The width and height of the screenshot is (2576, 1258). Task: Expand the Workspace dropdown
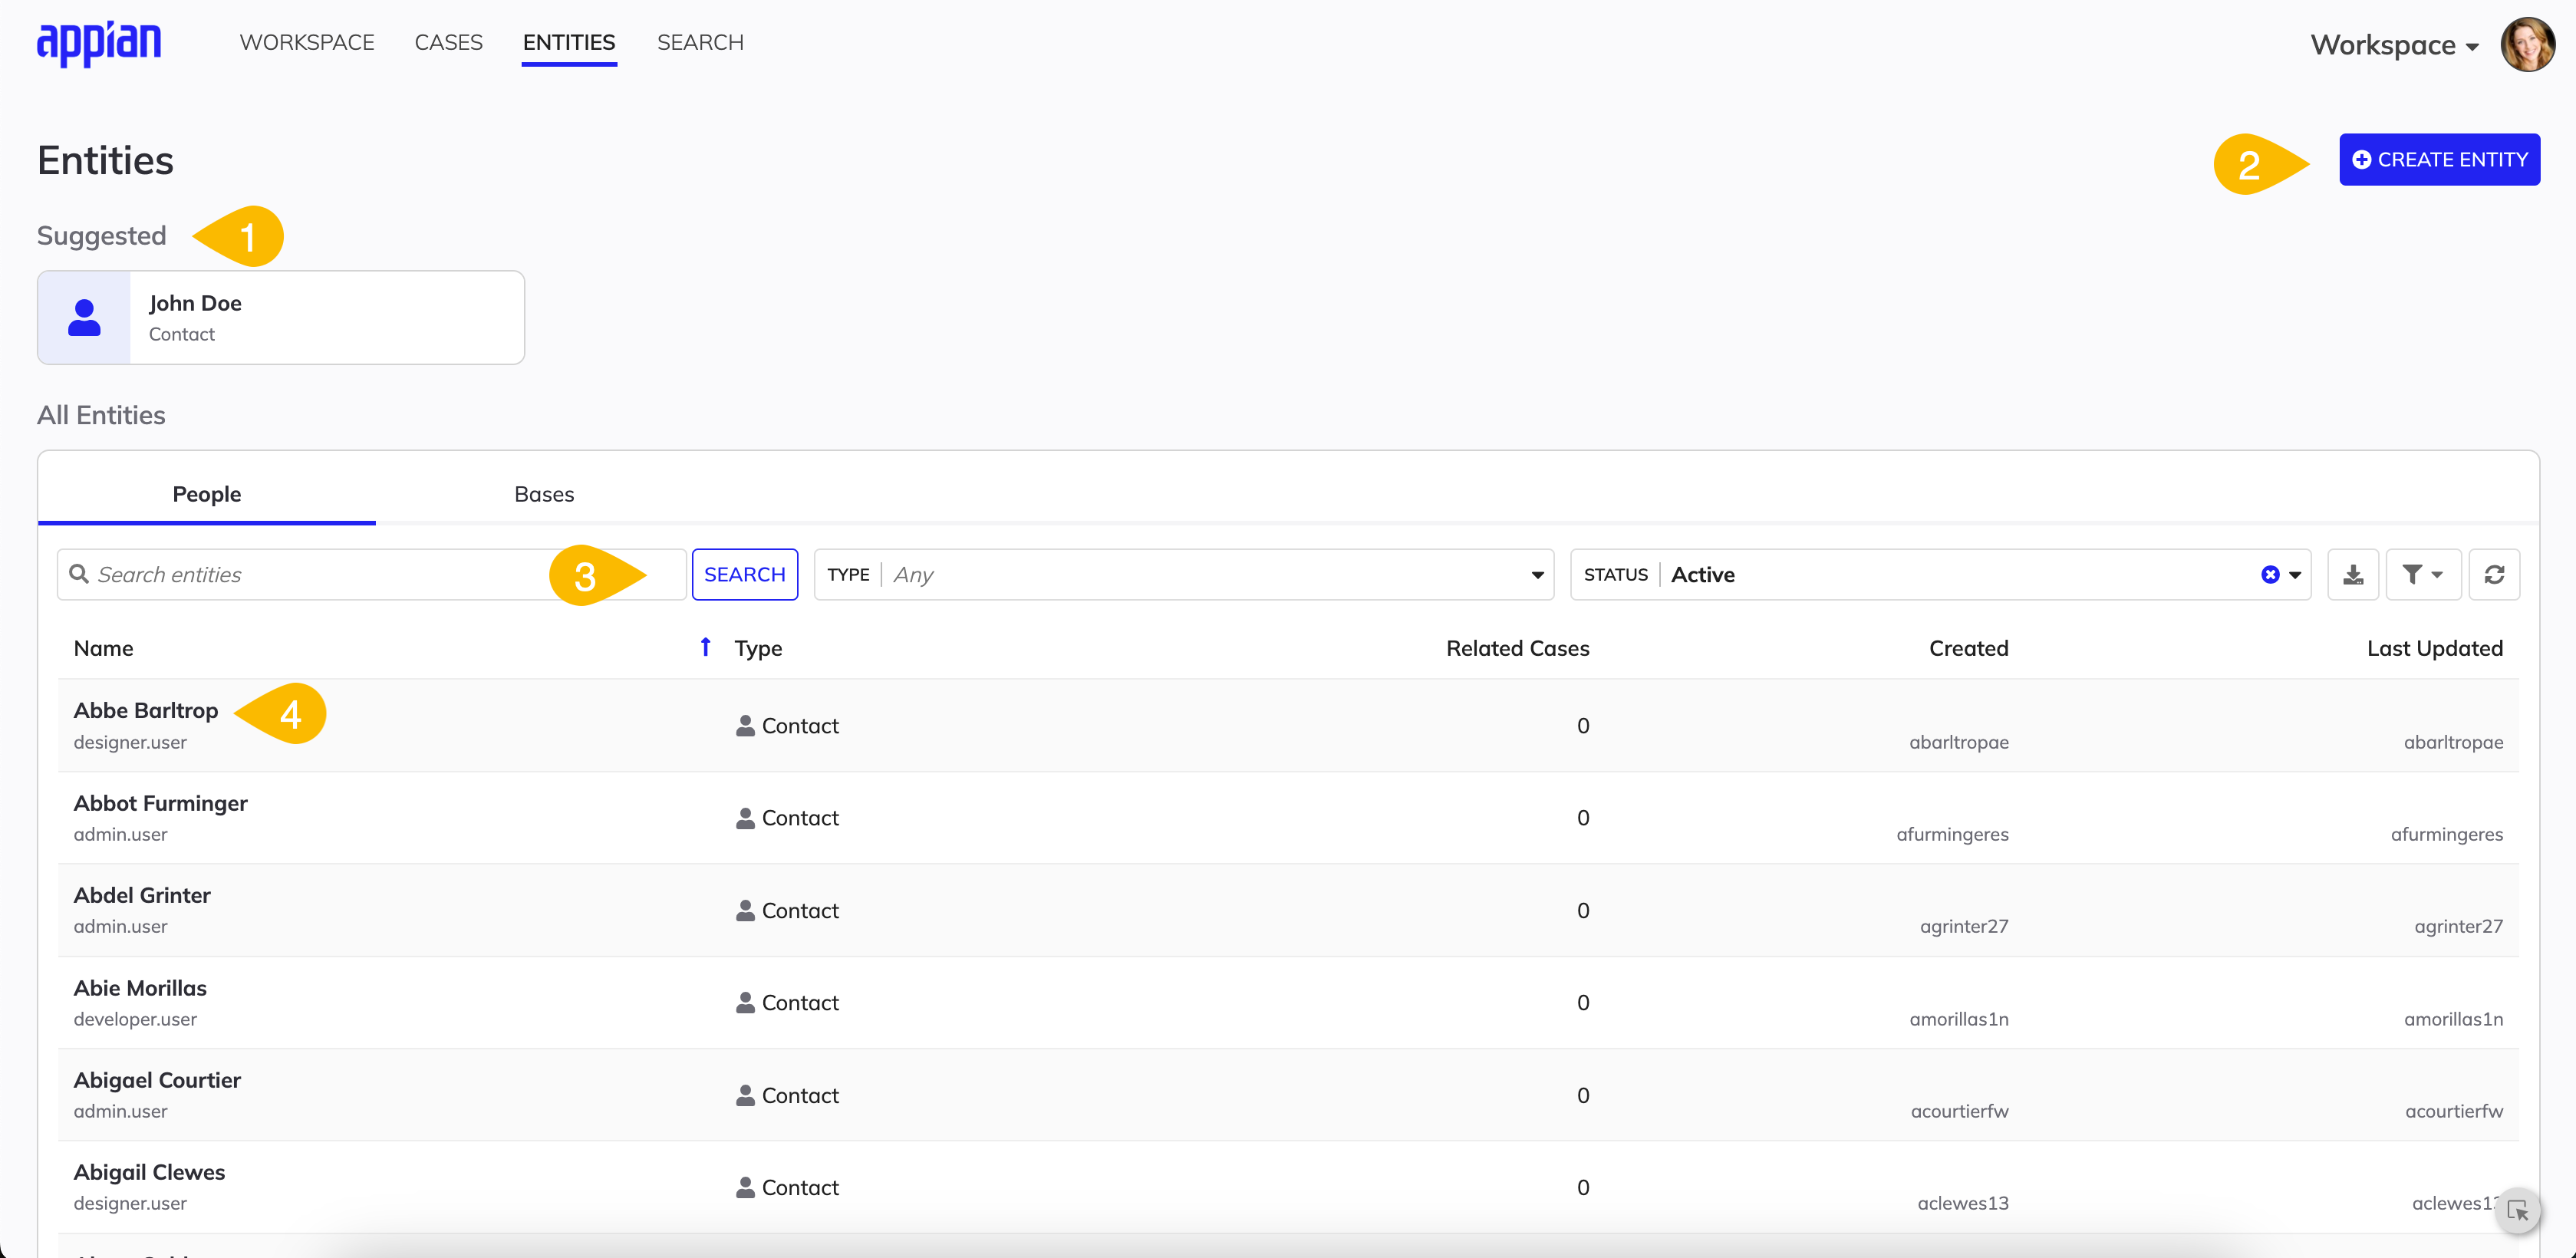[x=2394, y=45]
